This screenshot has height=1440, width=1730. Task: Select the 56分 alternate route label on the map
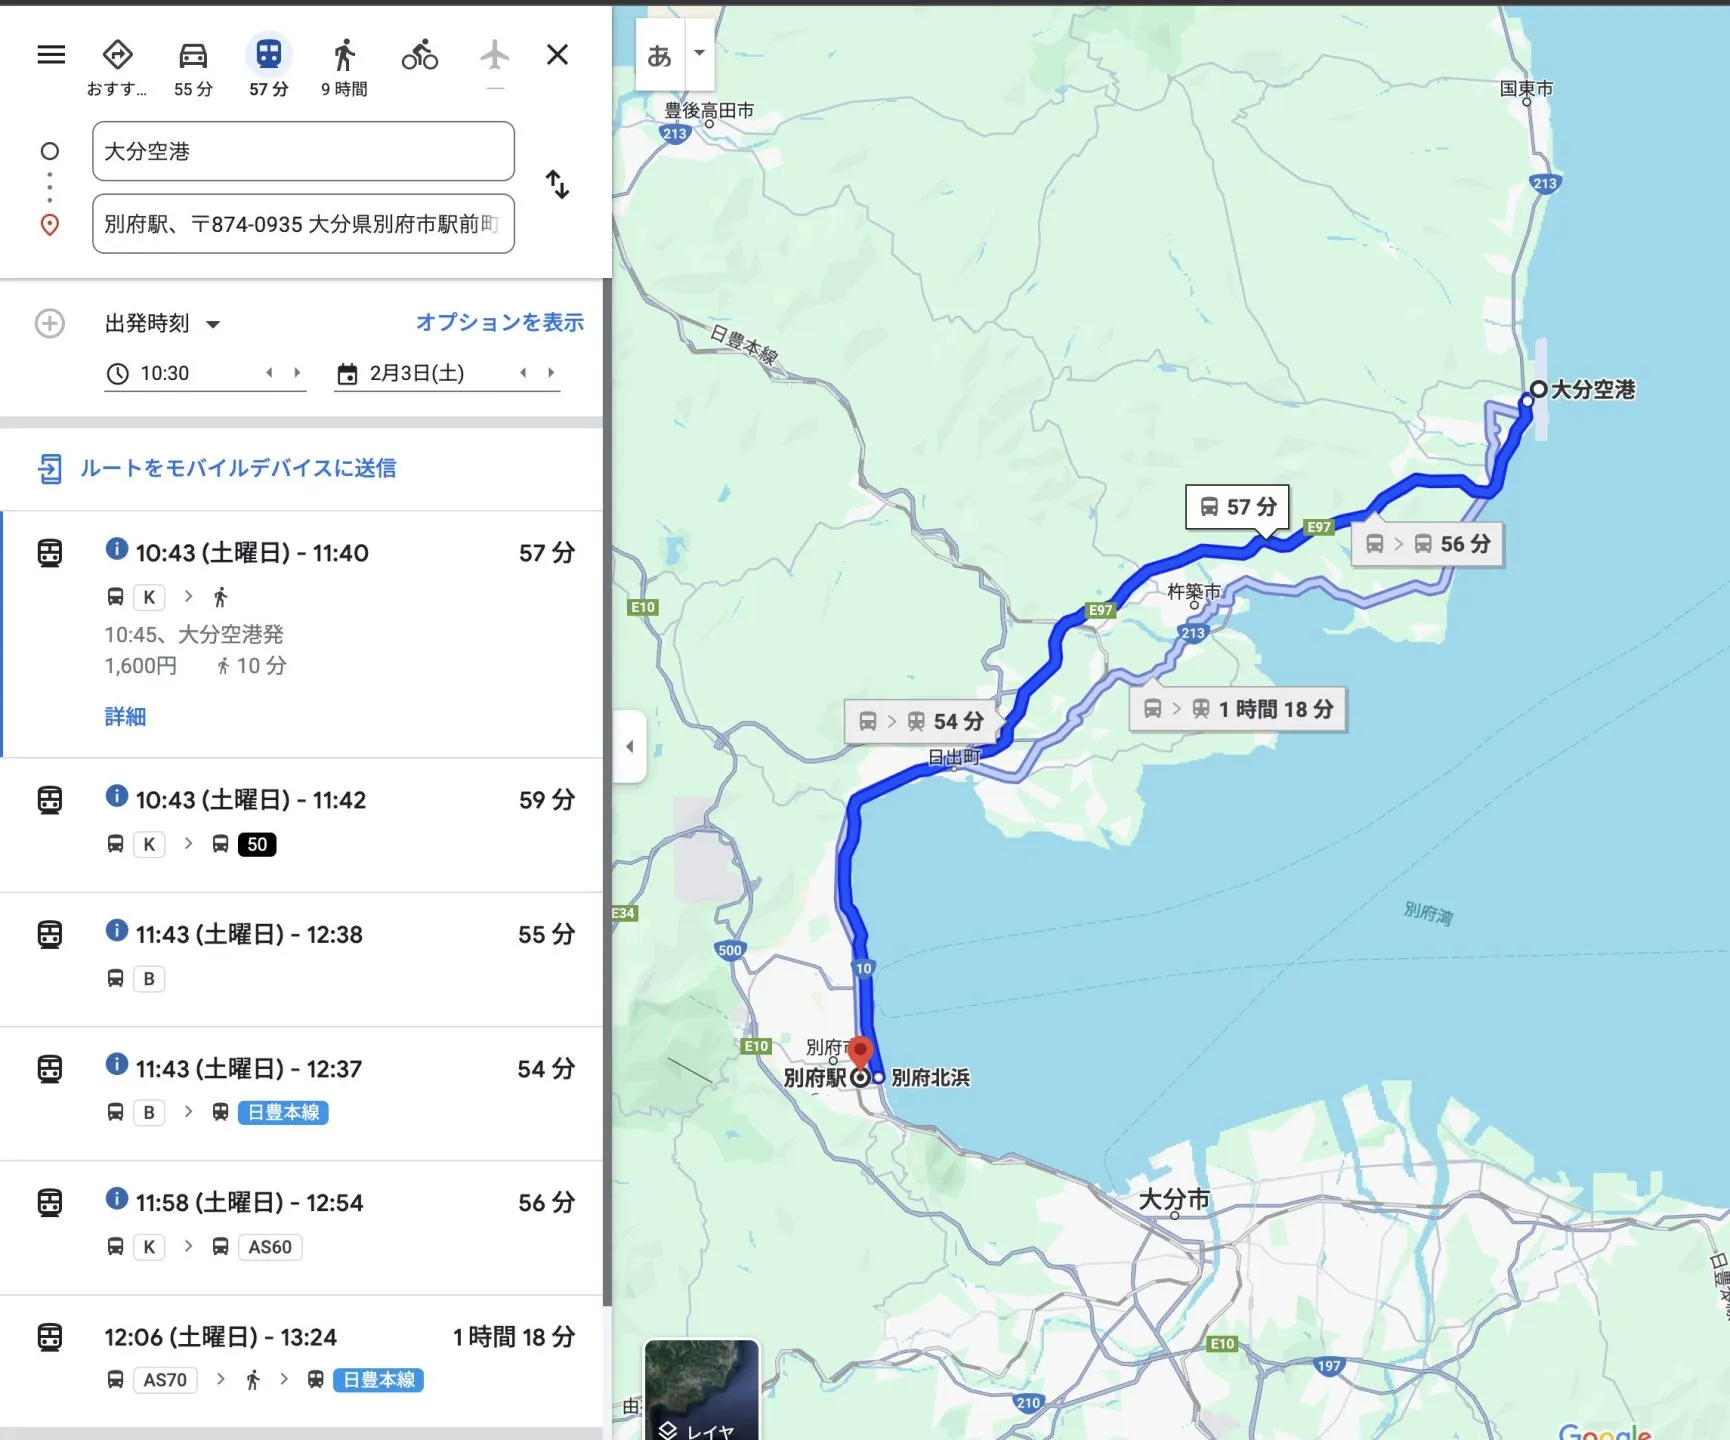point(1428,544)
